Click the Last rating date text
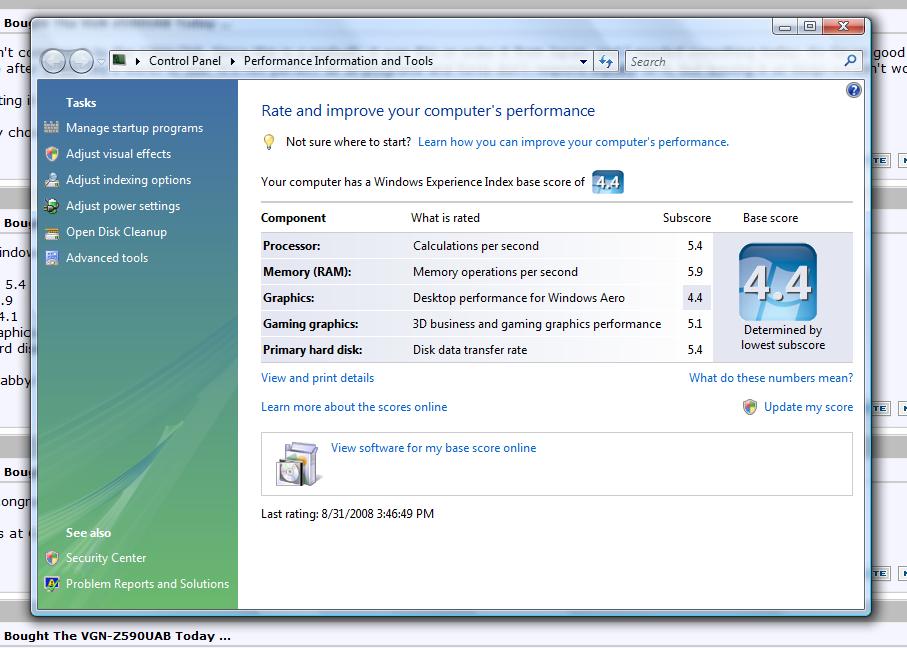Image resolution: width=907 pixels, height=648 pixels. (347, 514)
